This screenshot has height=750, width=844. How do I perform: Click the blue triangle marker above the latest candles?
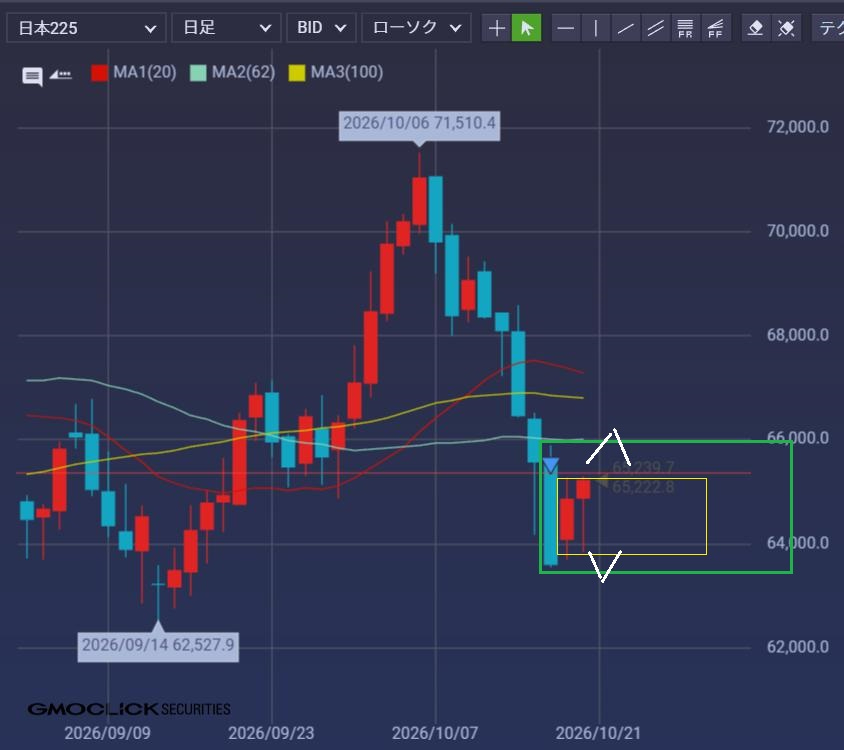tap(551, 465)
